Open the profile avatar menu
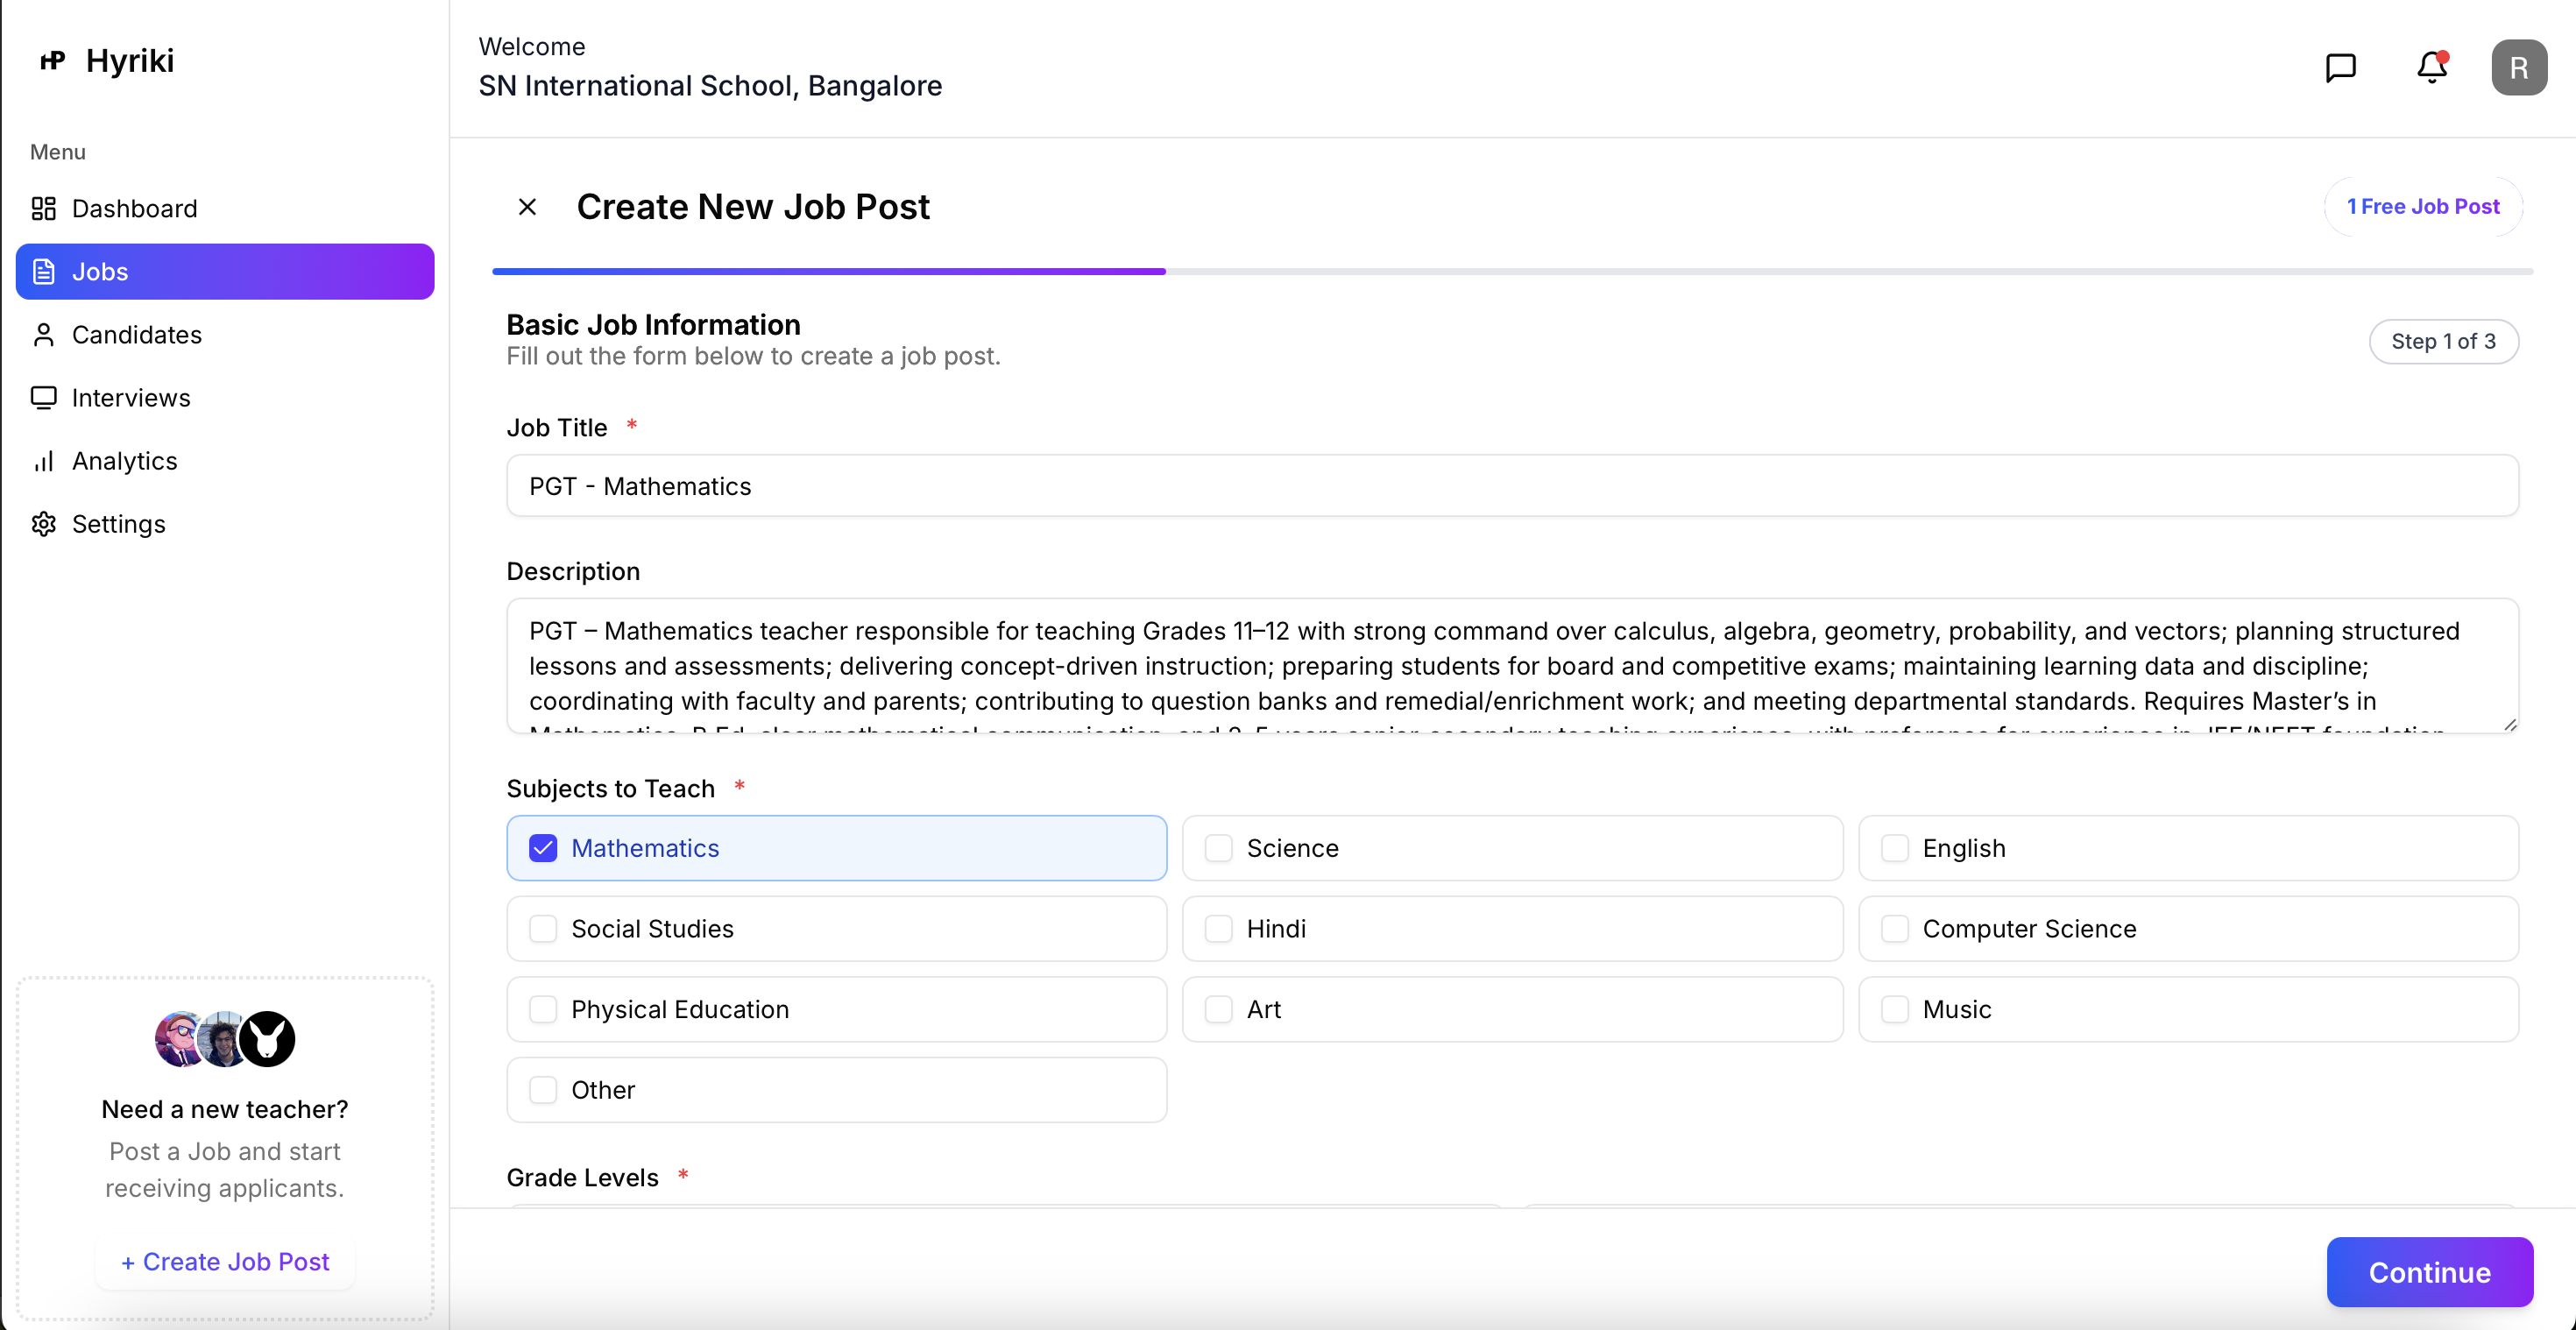The height and width of the screenshot is (1330, 2576). (2519, 67)
